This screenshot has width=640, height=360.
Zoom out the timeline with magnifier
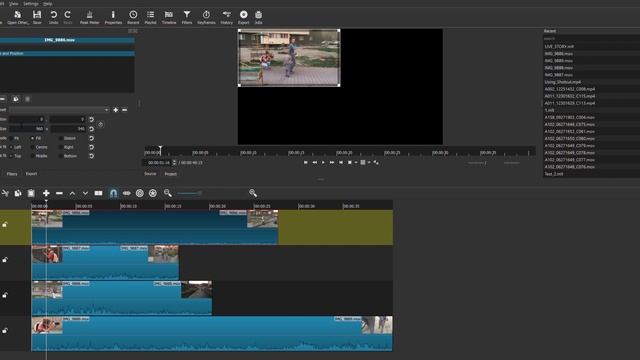[x=167, y=193]
